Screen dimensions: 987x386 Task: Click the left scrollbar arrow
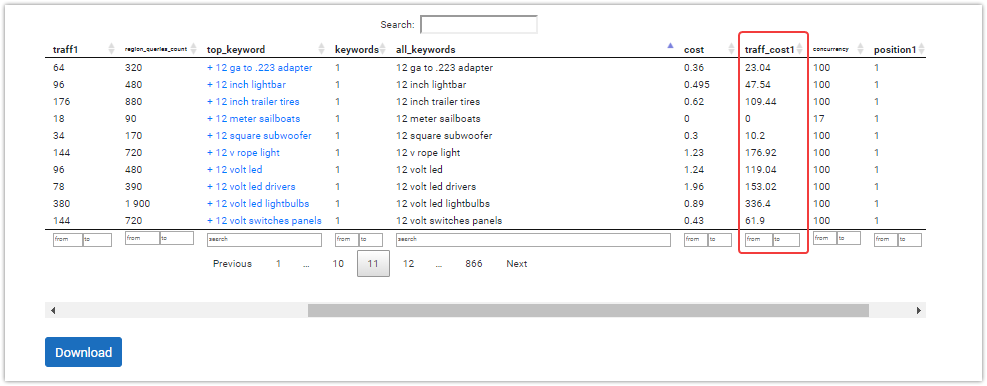(x=53, y=310)
